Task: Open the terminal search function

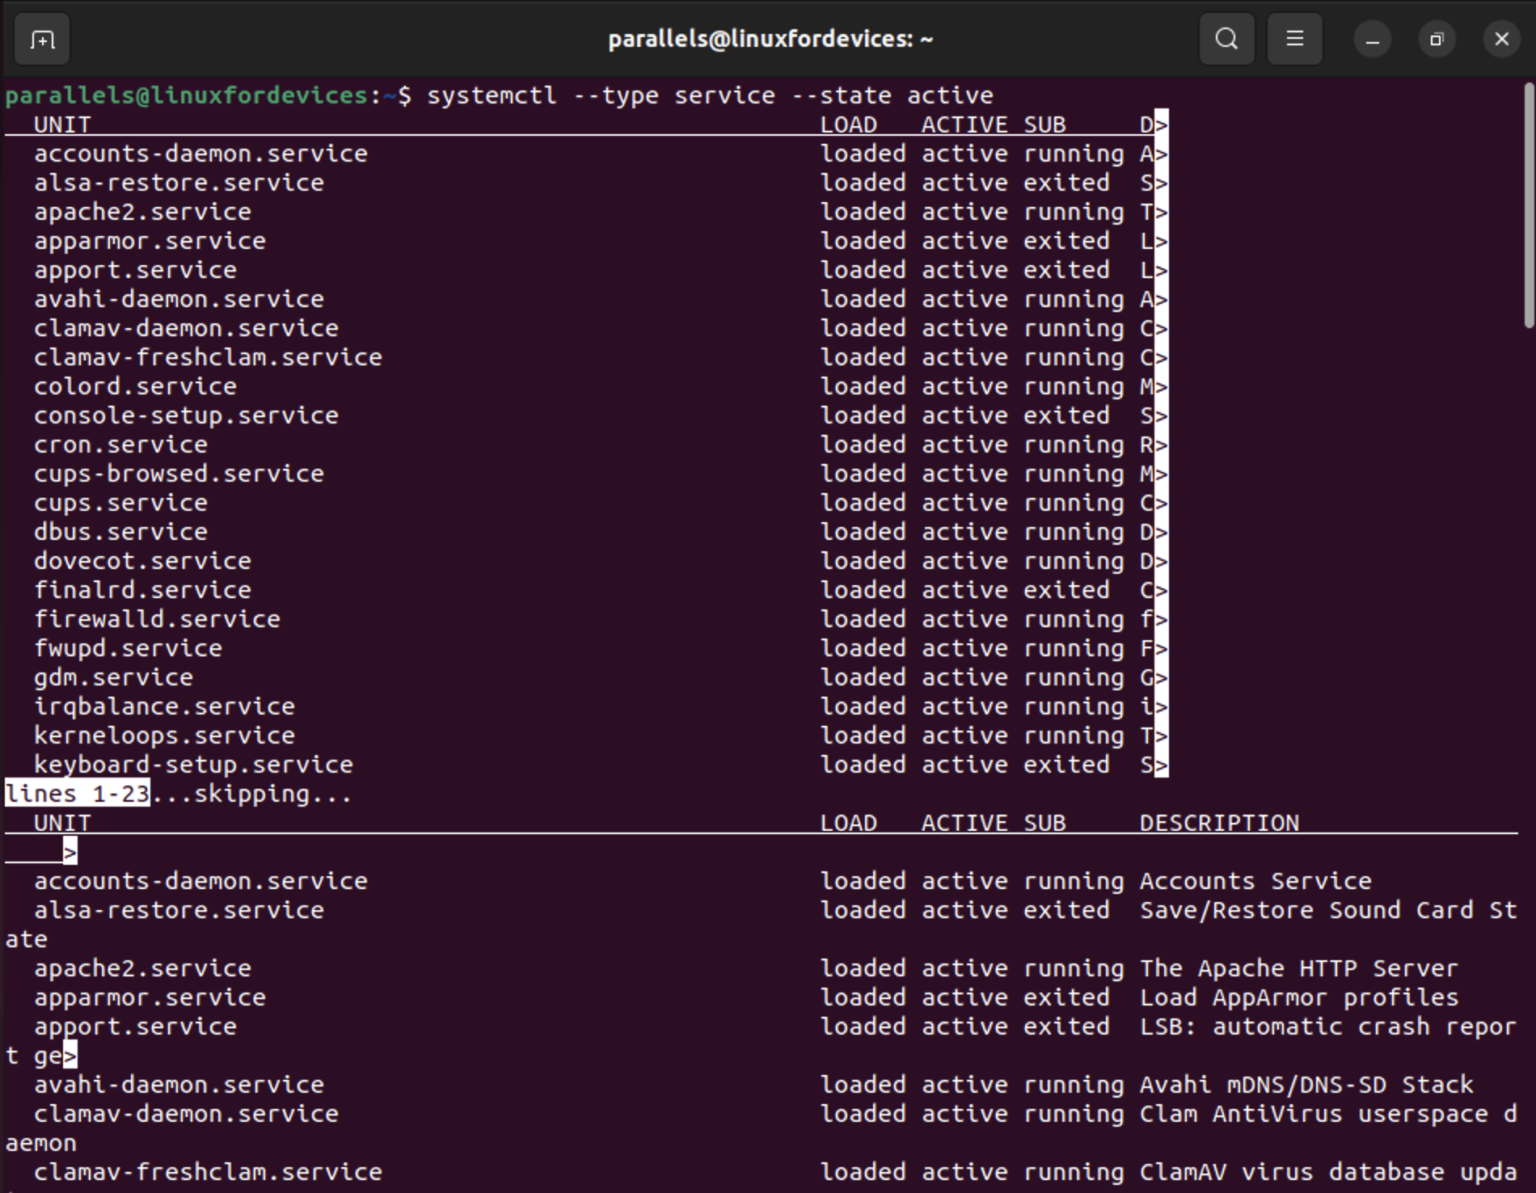Action: pos(1226,38)
